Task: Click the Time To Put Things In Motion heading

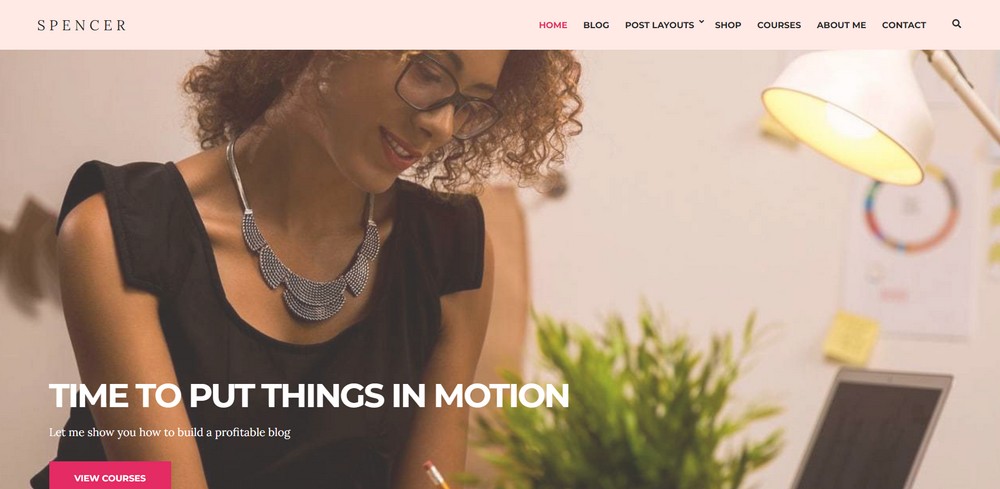Action: pos(309,395)
